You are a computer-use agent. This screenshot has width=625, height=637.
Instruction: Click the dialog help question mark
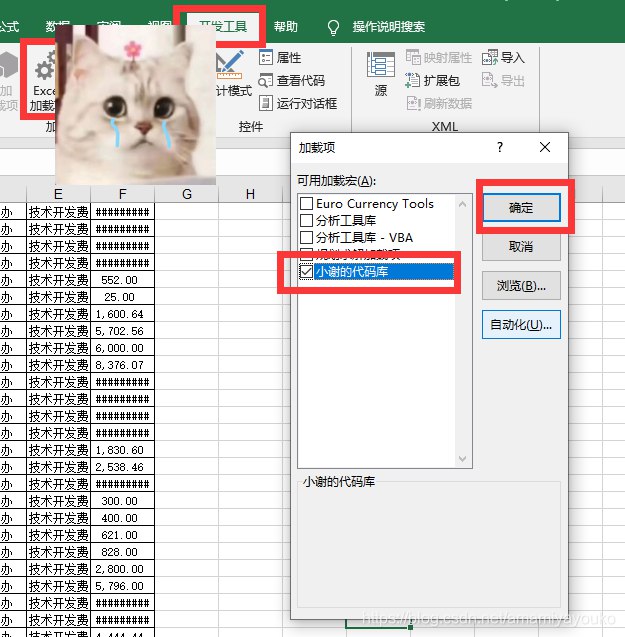pyautogui.click(x=500, y=147)
